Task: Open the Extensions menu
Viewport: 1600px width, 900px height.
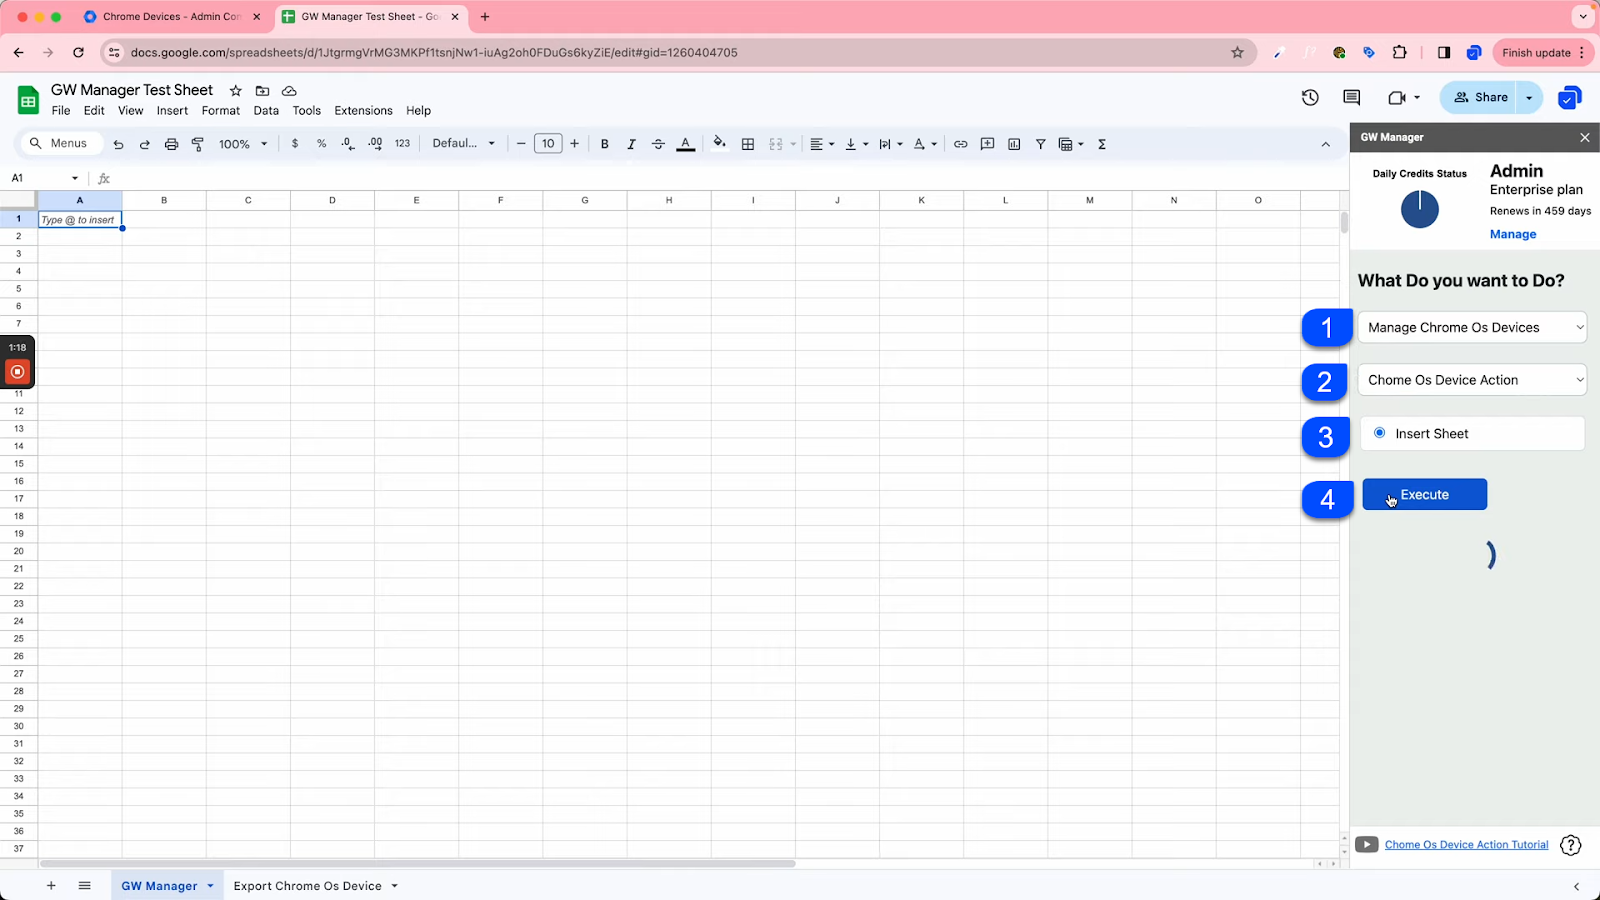Action: (363, 111)
